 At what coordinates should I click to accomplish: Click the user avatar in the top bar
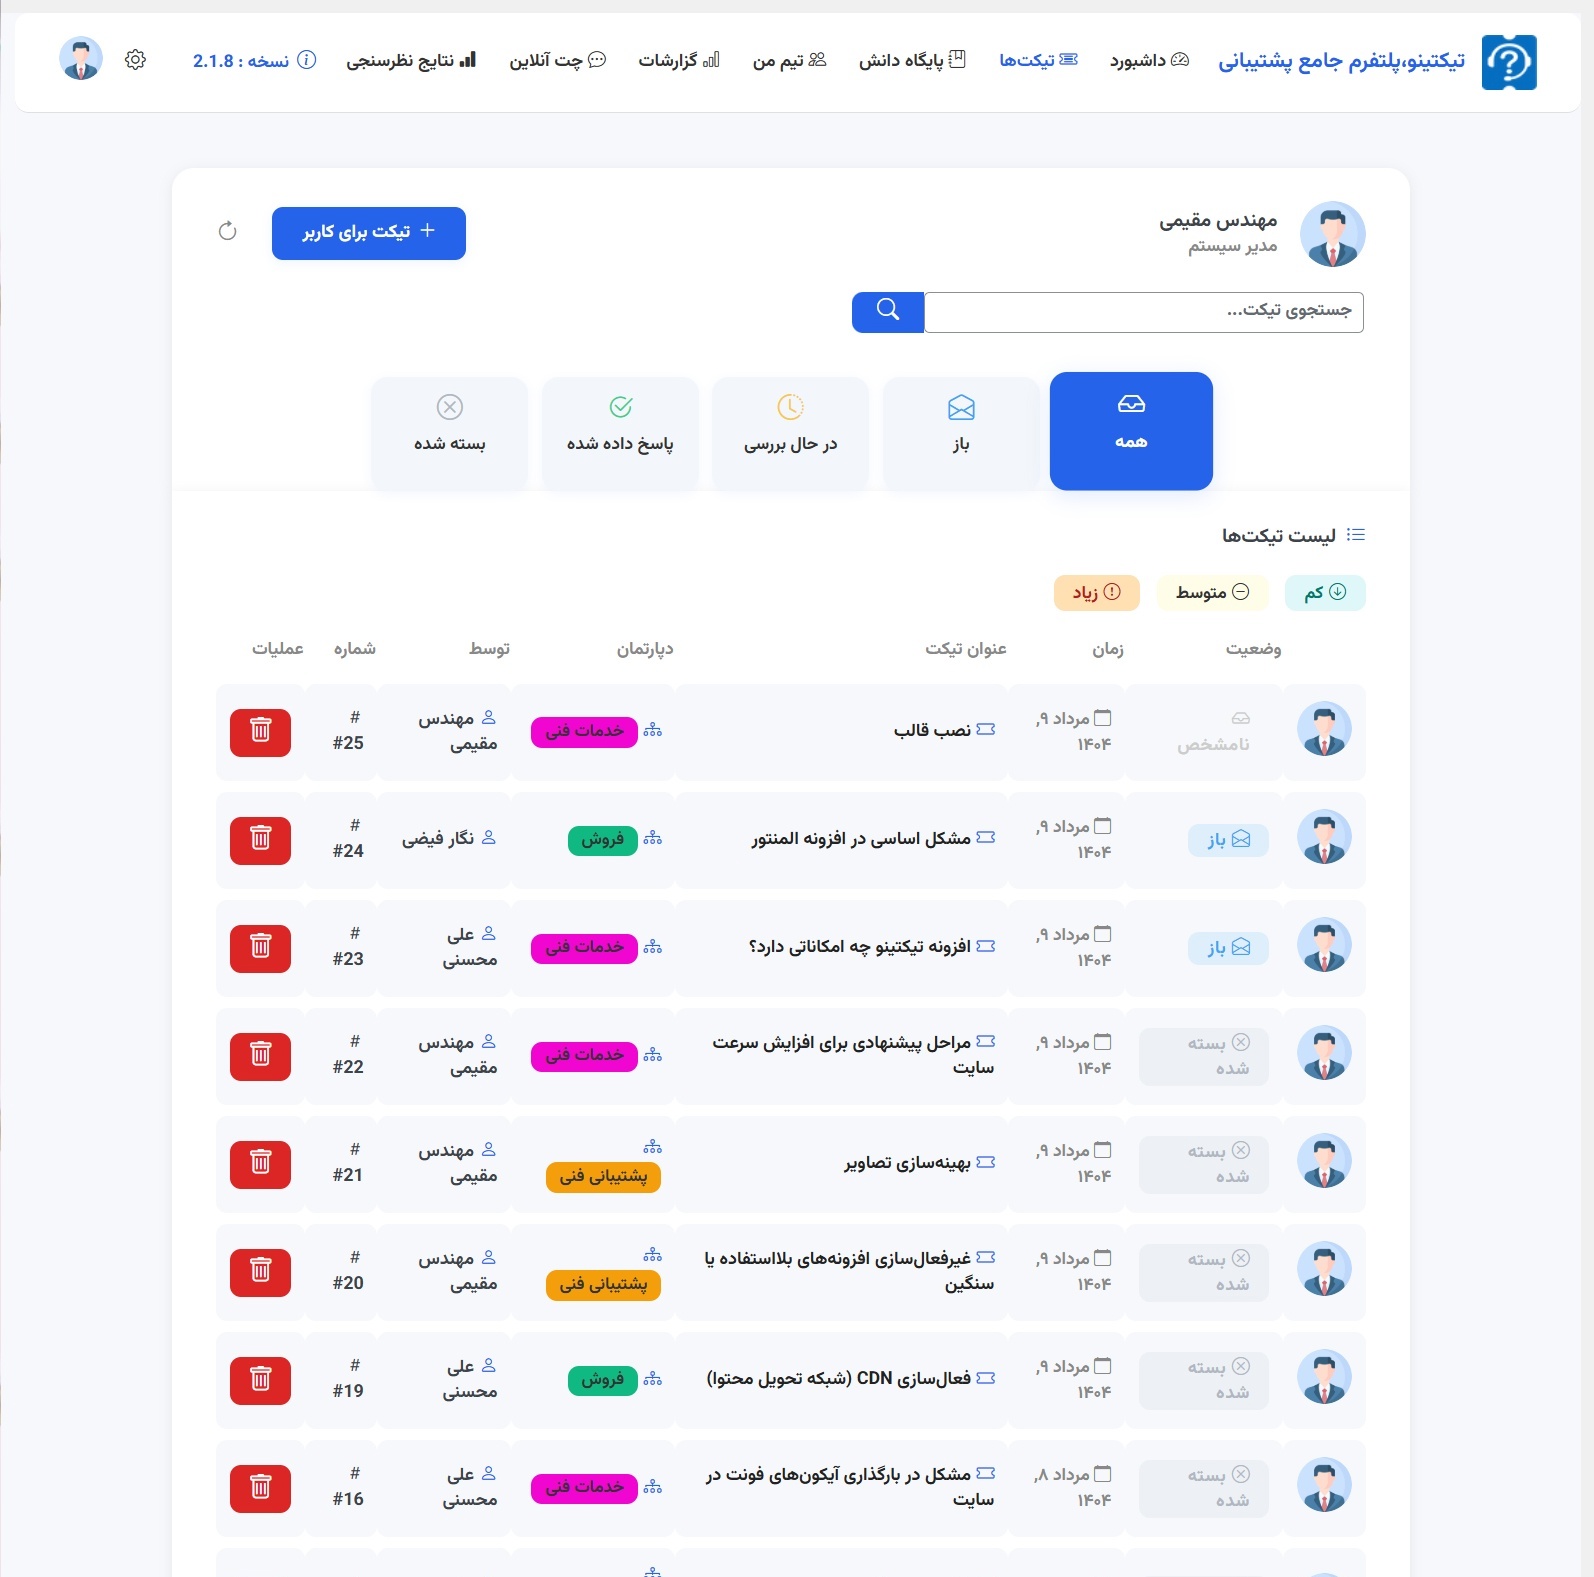(x=81, y=60)
